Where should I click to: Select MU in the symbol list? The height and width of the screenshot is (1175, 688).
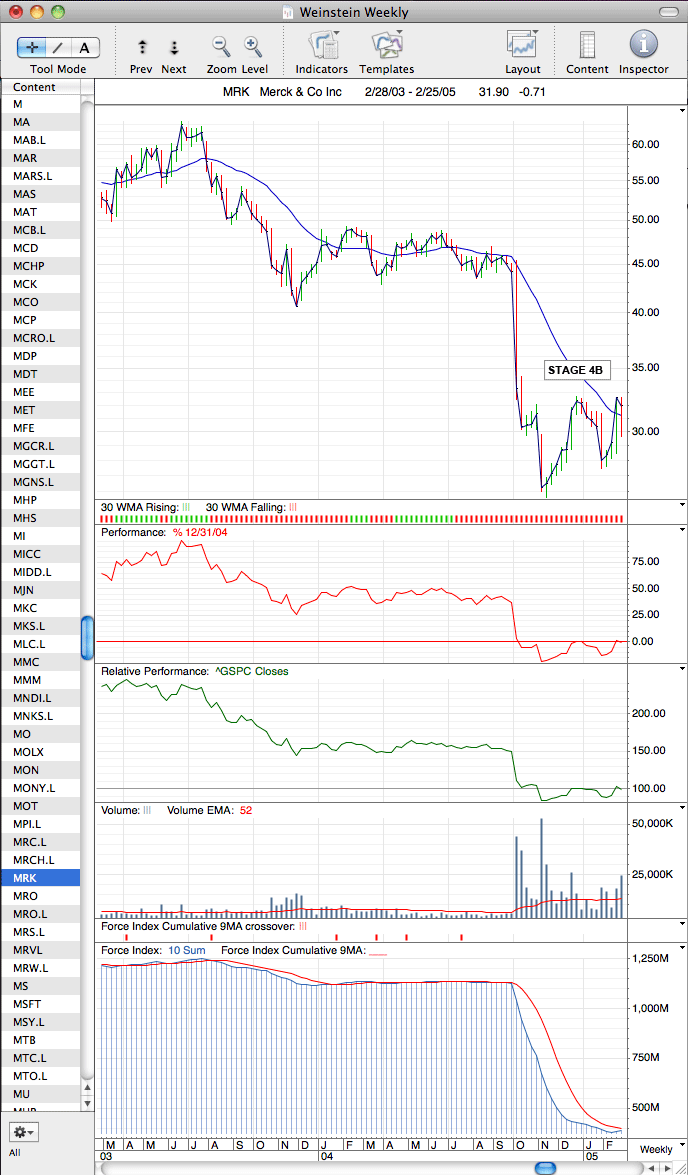coord(40,1093)
